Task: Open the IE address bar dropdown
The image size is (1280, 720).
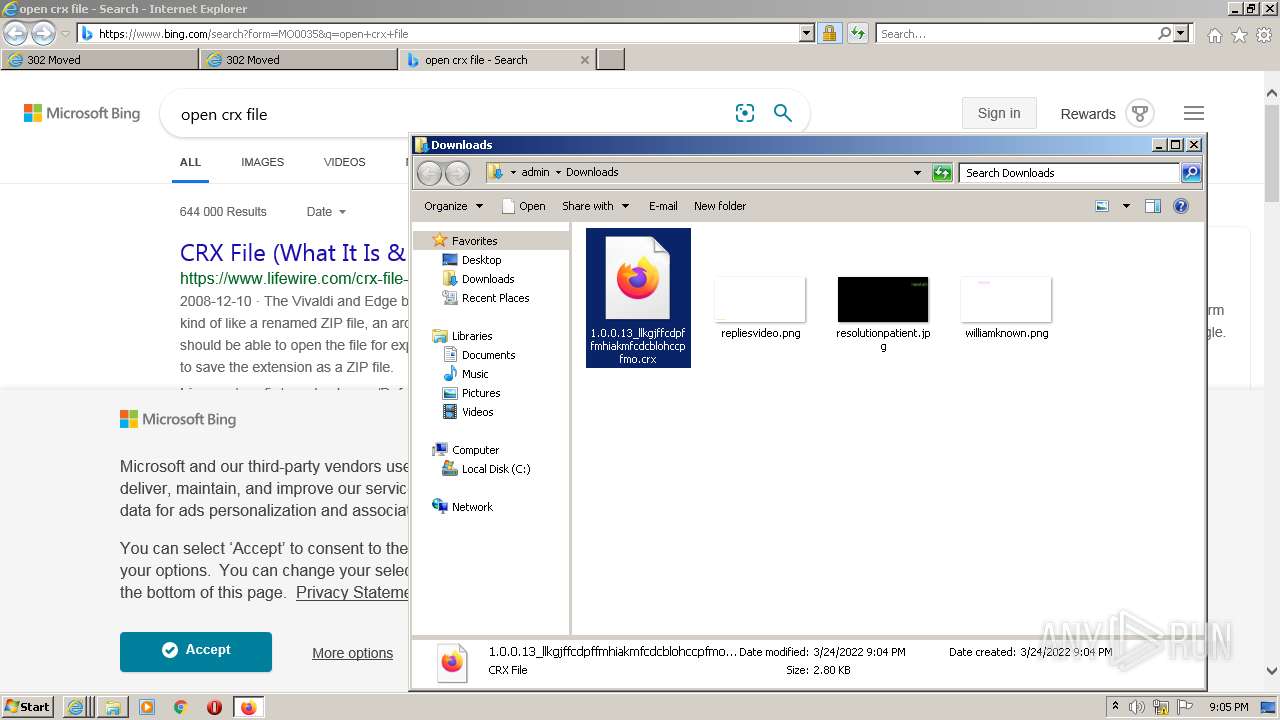Action: click(807, 33)
